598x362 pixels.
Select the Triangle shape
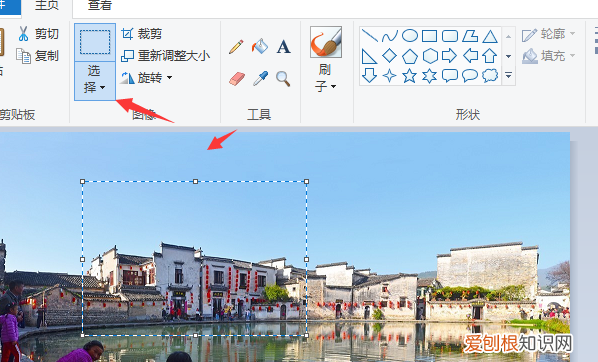[490, 36]
